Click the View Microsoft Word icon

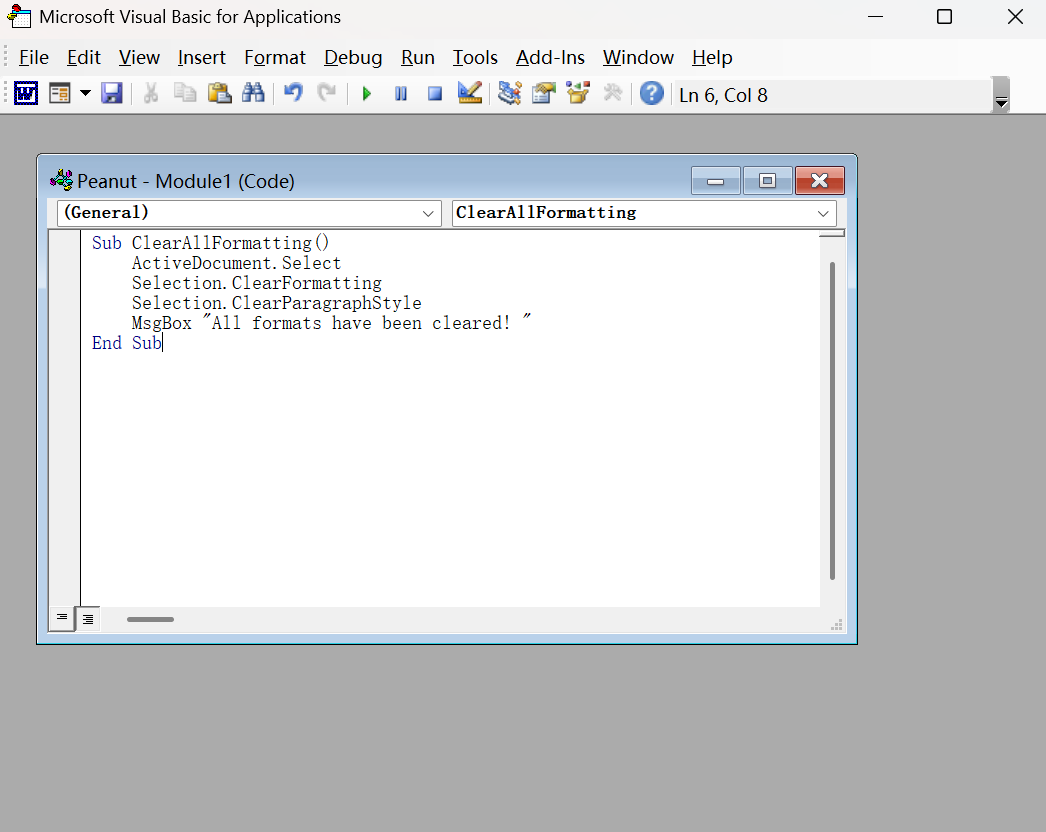26,94
